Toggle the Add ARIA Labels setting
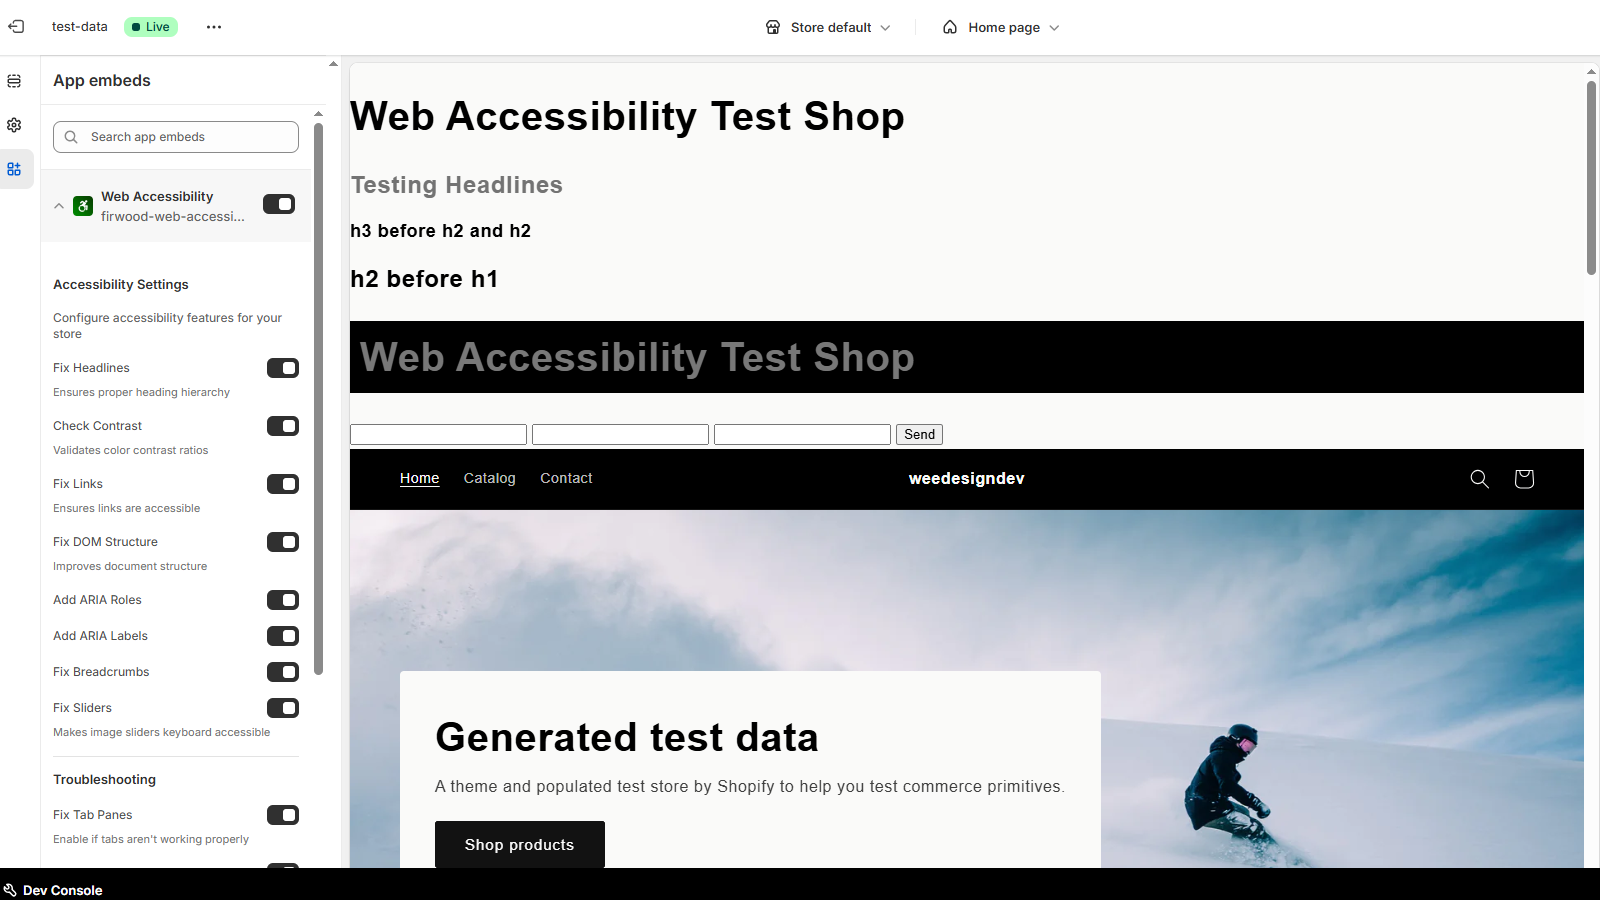This screenshot has width=1600, height=900. tap(282, 636)
